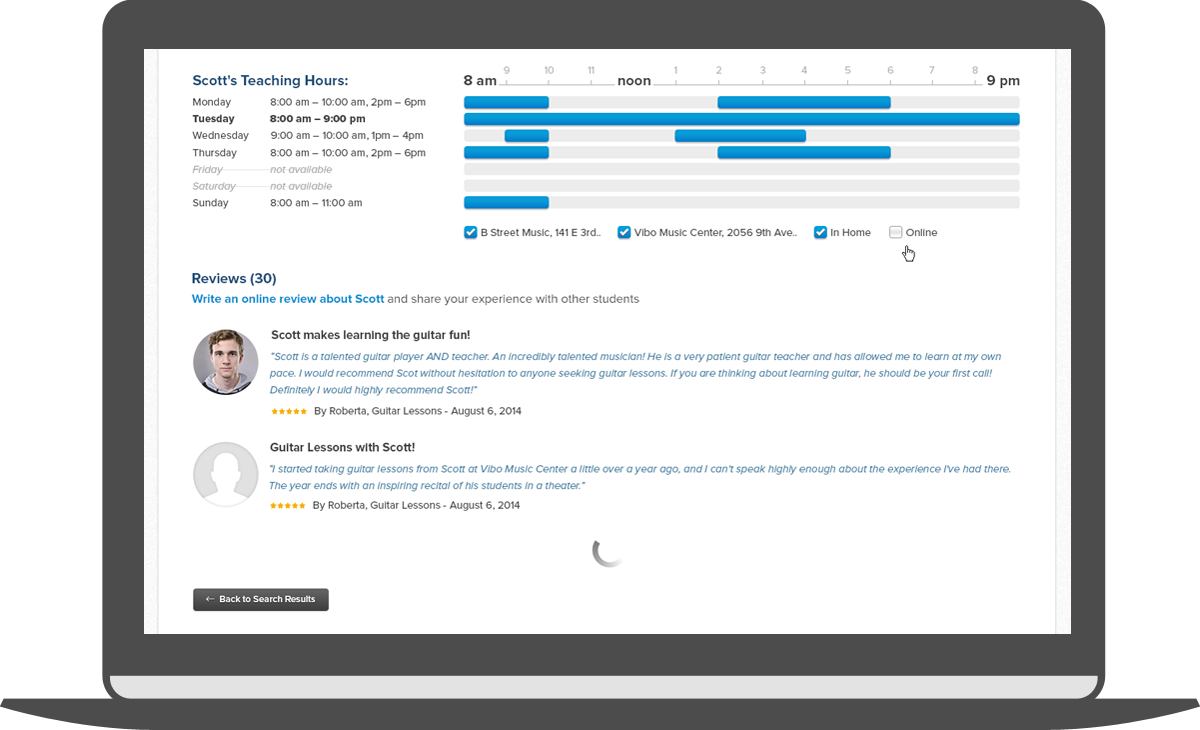The width and height of the screenshot is (1200, 730).
Task: Select the bold Tuesday day label
Action: coord(213,118)
